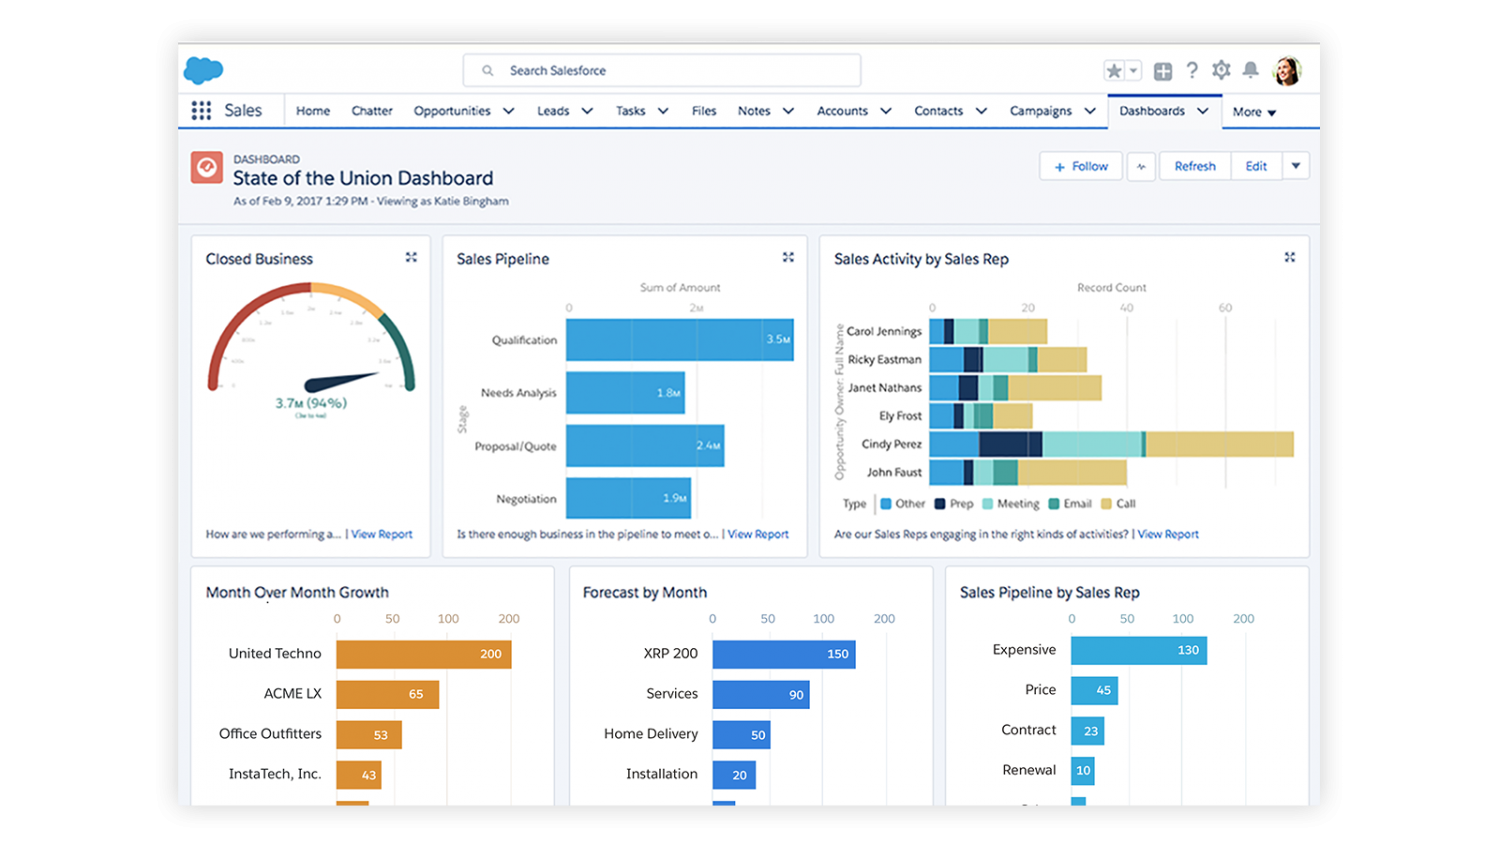The image size is (1500, 844).
Task: Click the Closed Business gauge needle
Action: point(340,380)
